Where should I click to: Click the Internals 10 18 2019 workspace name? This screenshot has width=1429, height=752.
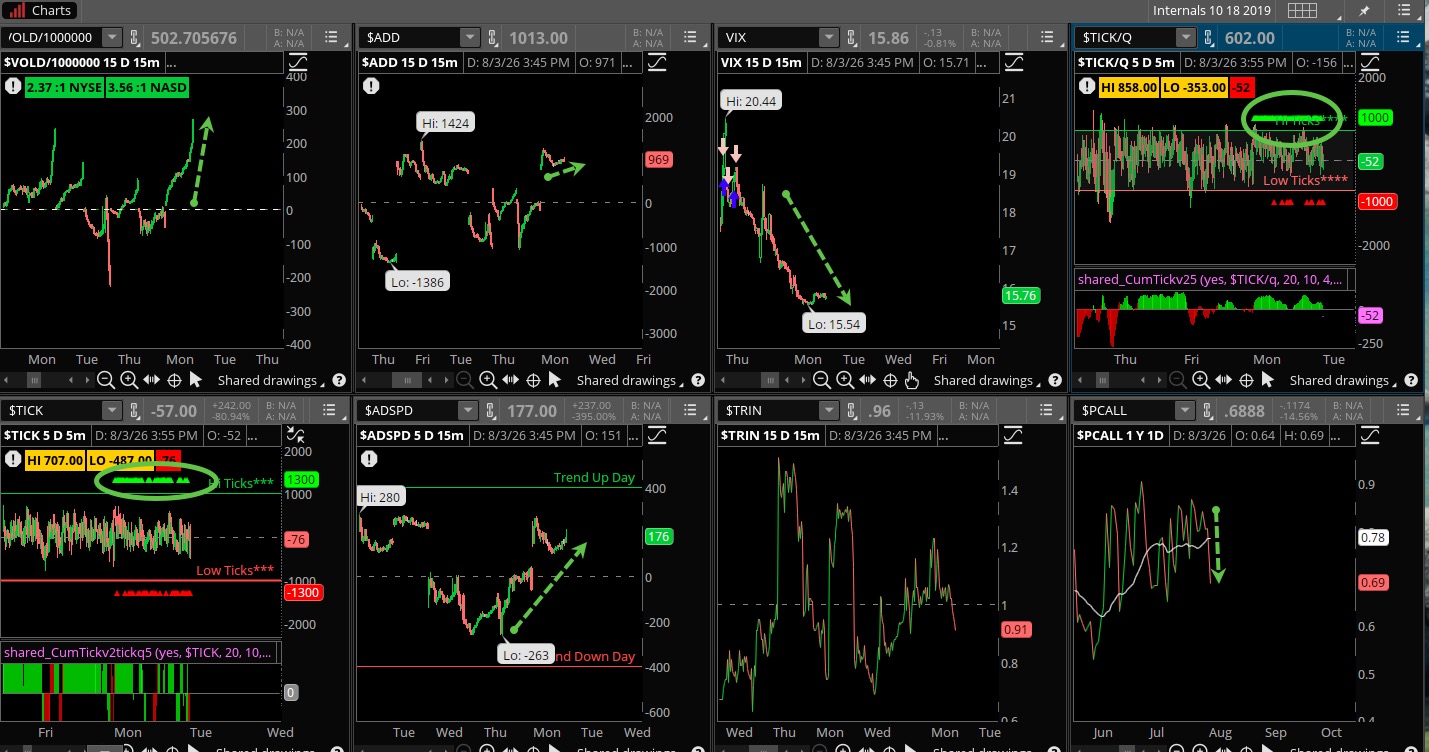pyautogui.click(x=1213, y=10)
